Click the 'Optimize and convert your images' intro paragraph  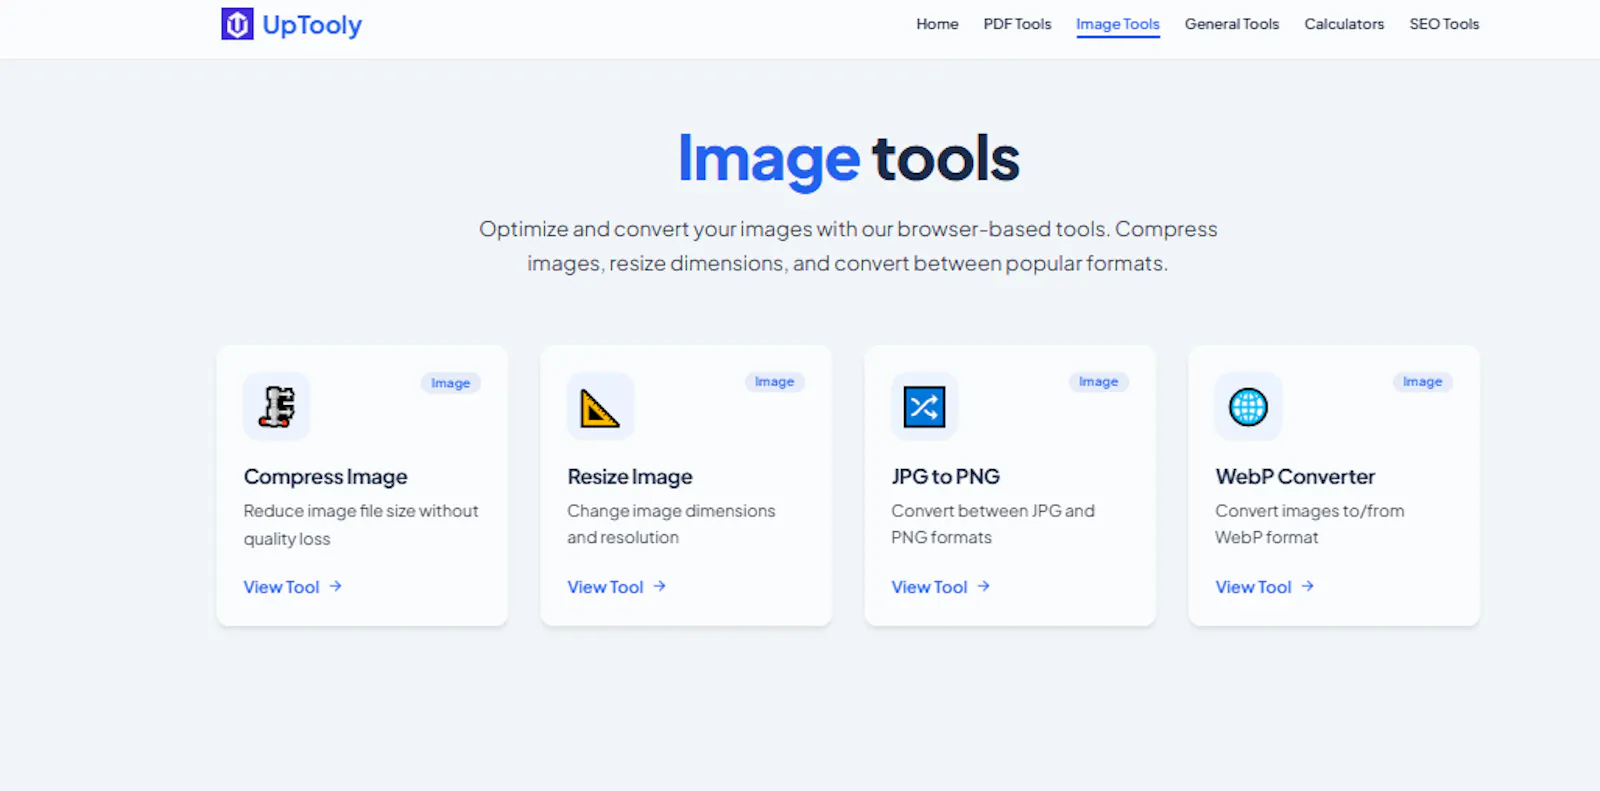[848, 246]
